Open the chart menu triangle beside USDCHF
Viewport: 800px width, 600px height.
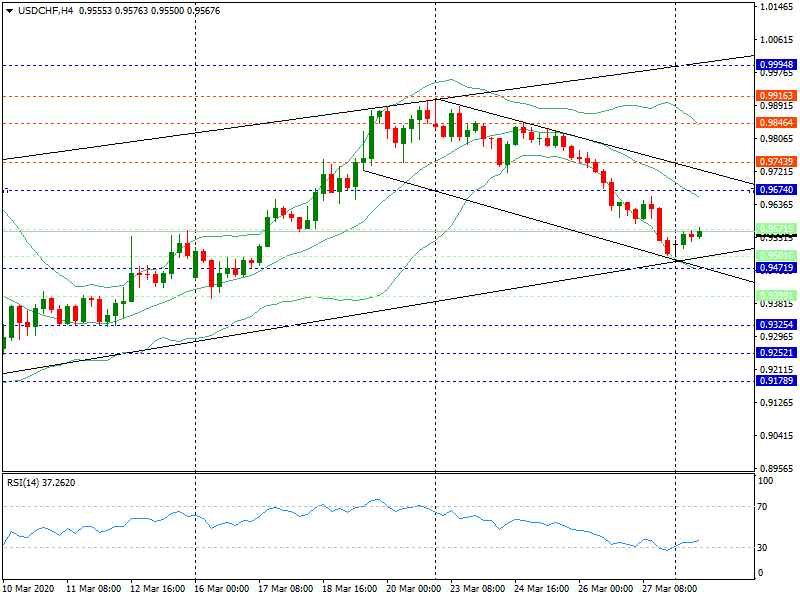pos(9,11)
